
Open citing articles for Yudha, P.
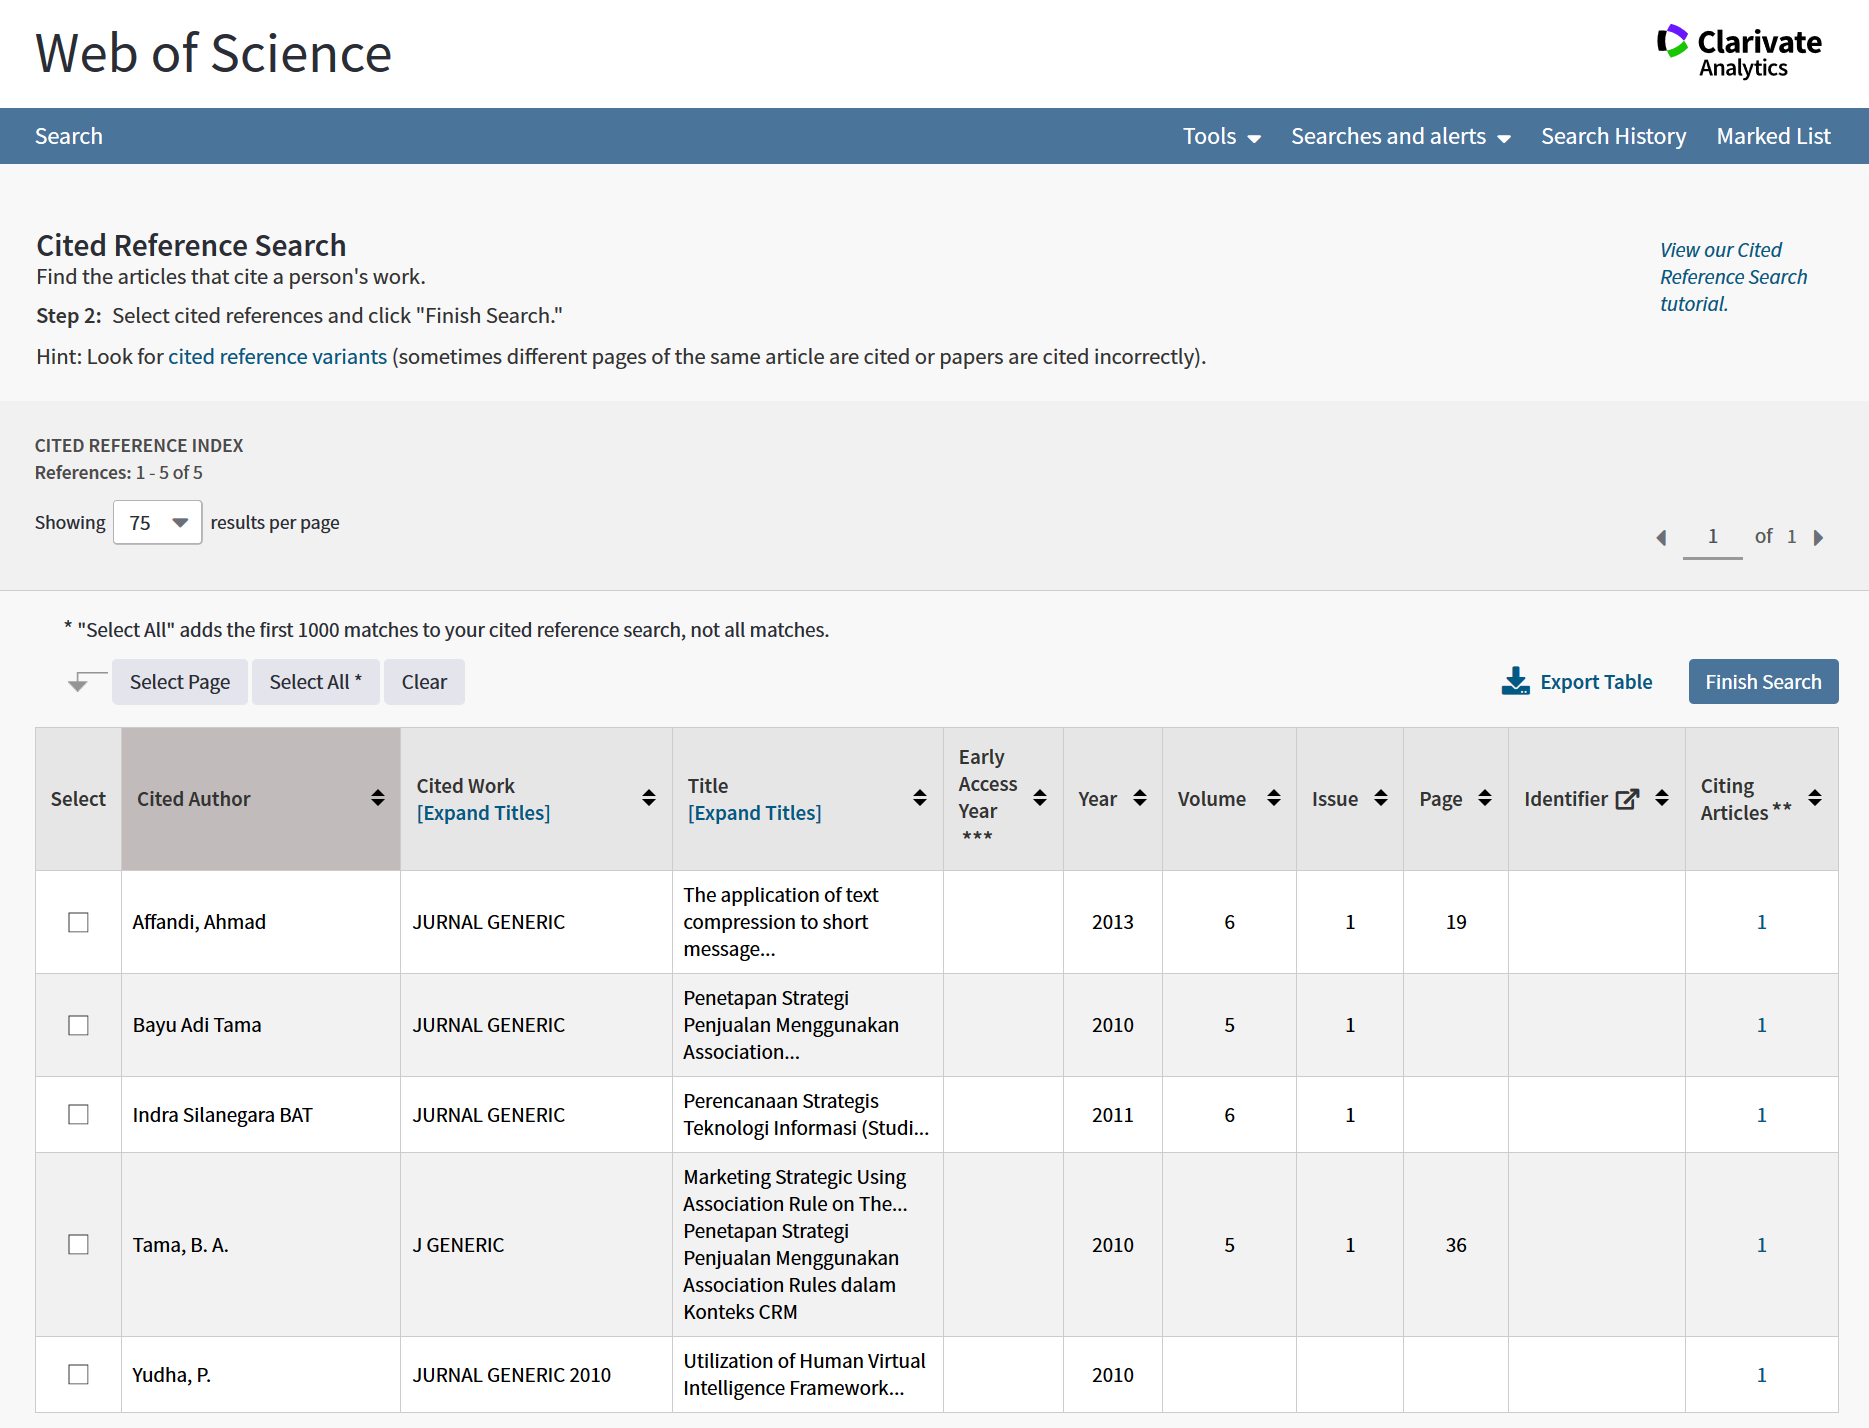[1761, 1375]
